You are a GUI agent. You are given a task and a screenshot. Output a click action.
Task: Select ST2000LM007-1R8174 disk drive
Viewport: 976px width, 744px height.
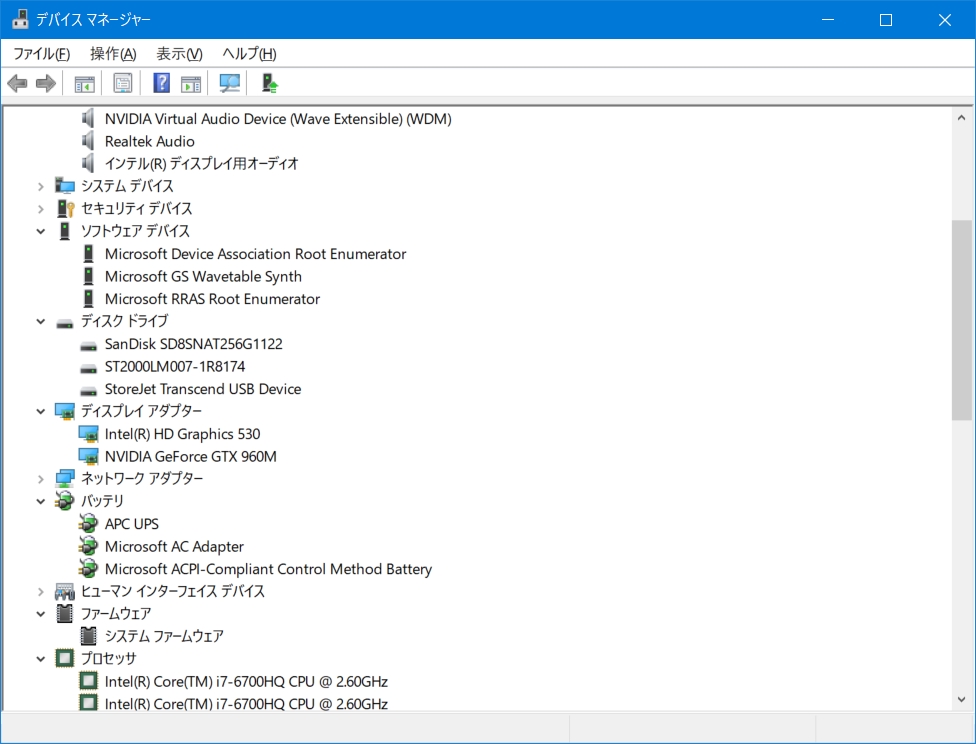[x=175, y=366]
